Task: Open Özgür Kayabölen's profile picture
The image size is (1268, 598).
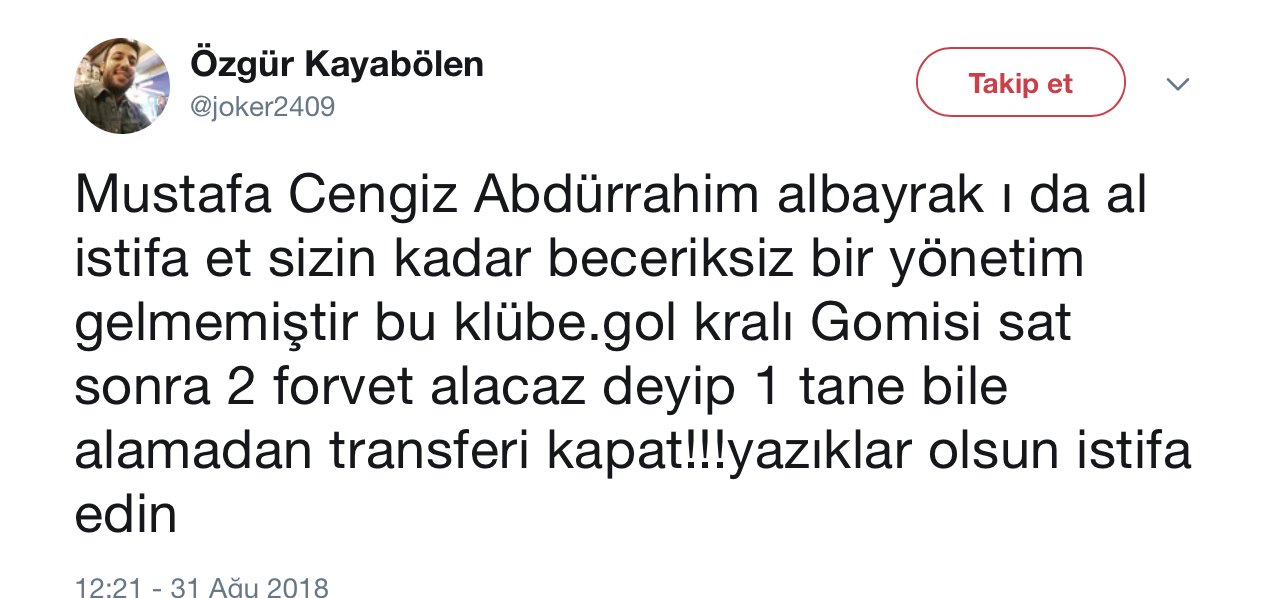Action: coord(121,86)
